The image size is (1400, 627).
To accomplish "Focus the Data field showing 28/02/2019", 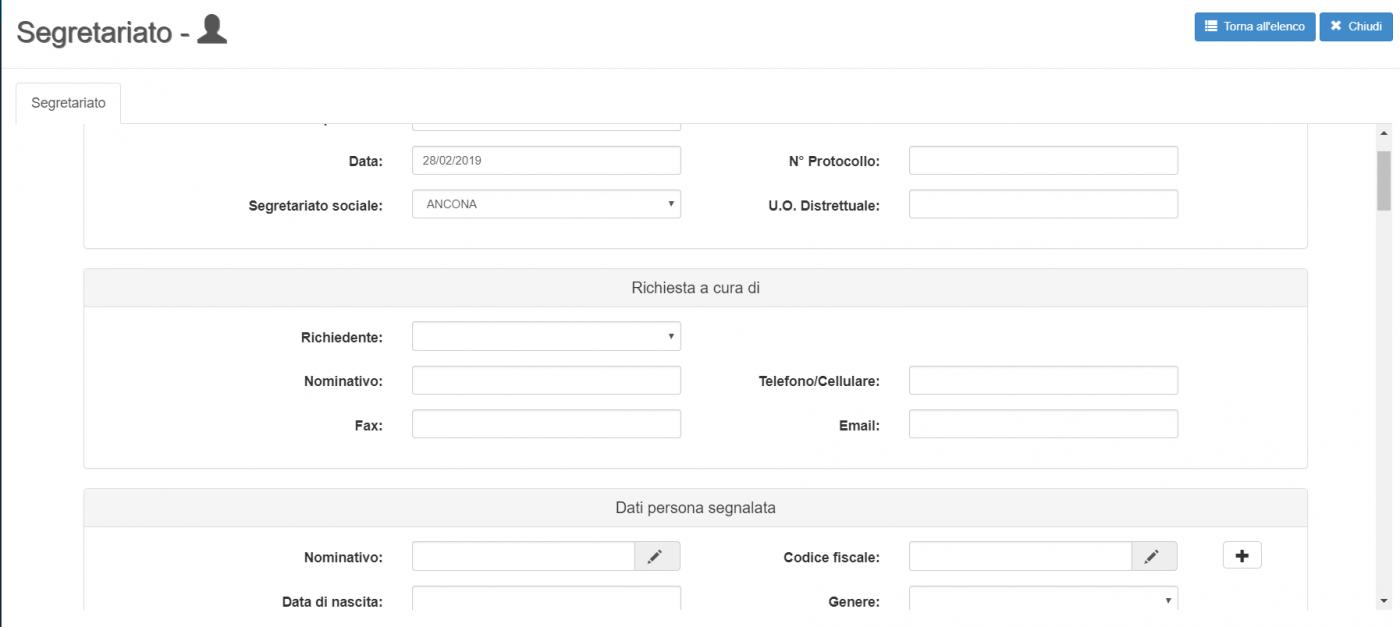I will point(546,160).
